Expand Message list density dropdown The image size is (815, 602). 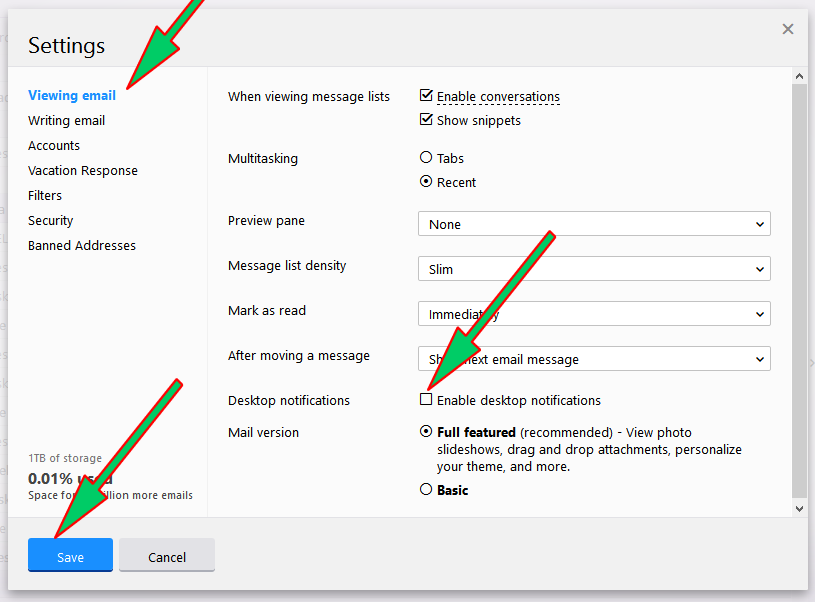594,269
